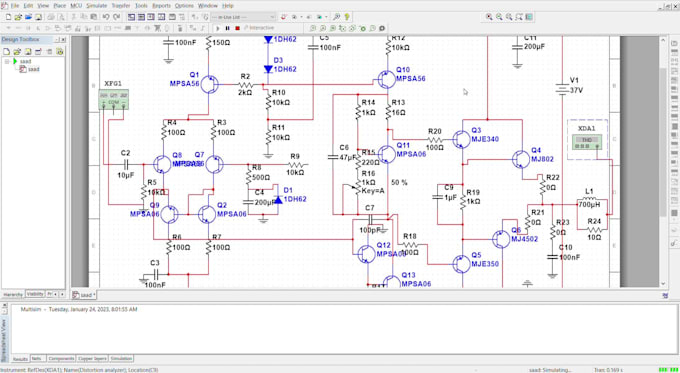Image resolution: width=680 pixels, height=373 pixels.
Task: Click the Interactive analysis button
Action: (259, 28)
